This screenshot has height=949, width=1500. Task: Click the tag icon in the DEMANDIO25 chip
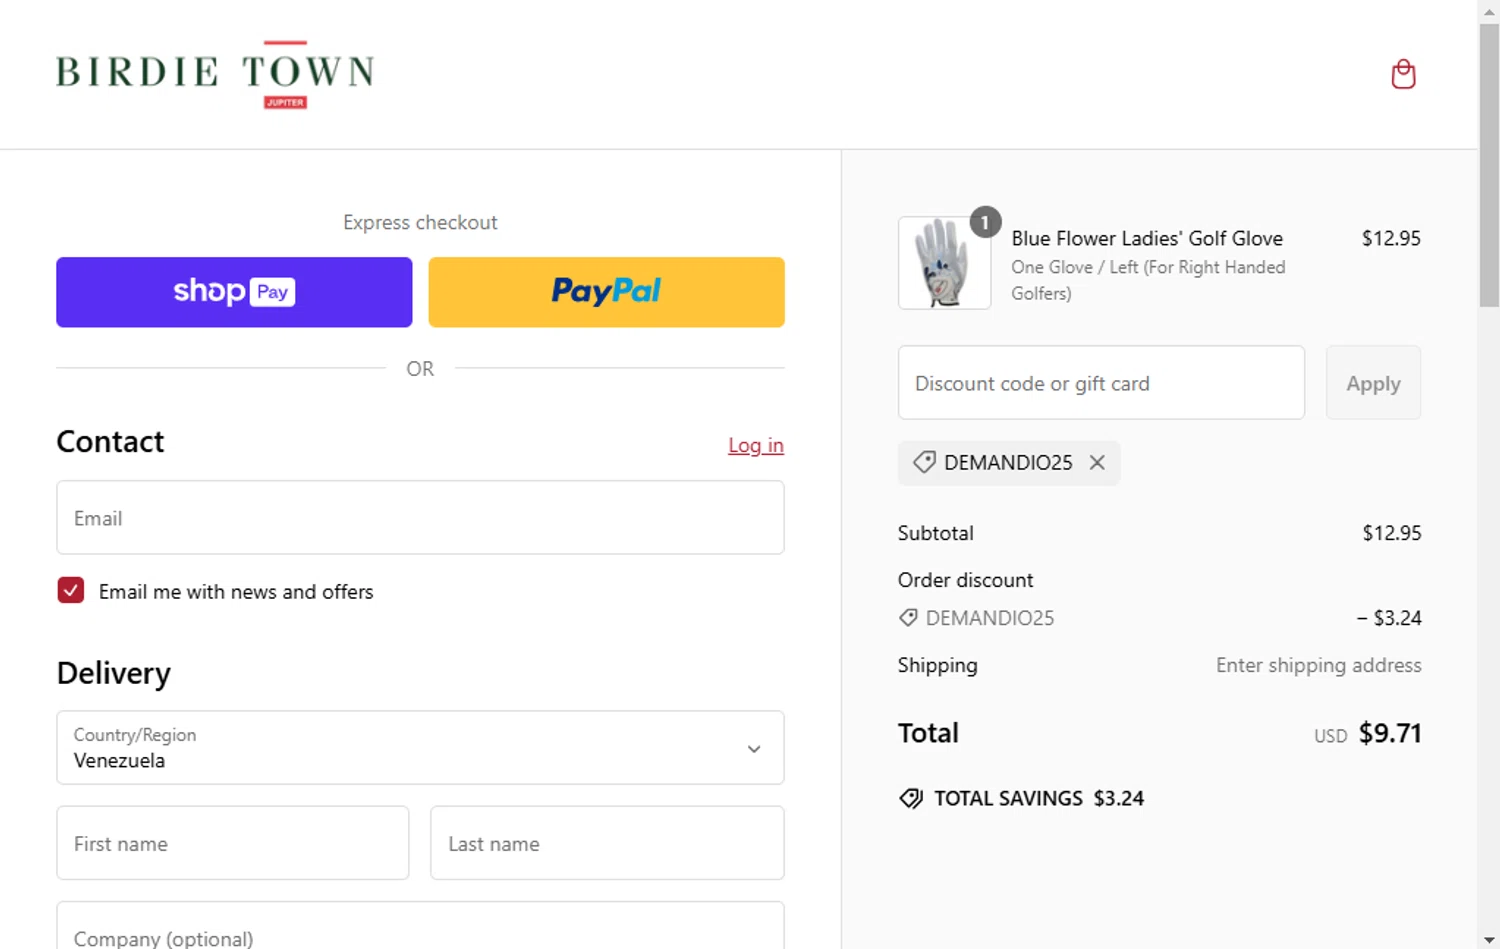924,462
